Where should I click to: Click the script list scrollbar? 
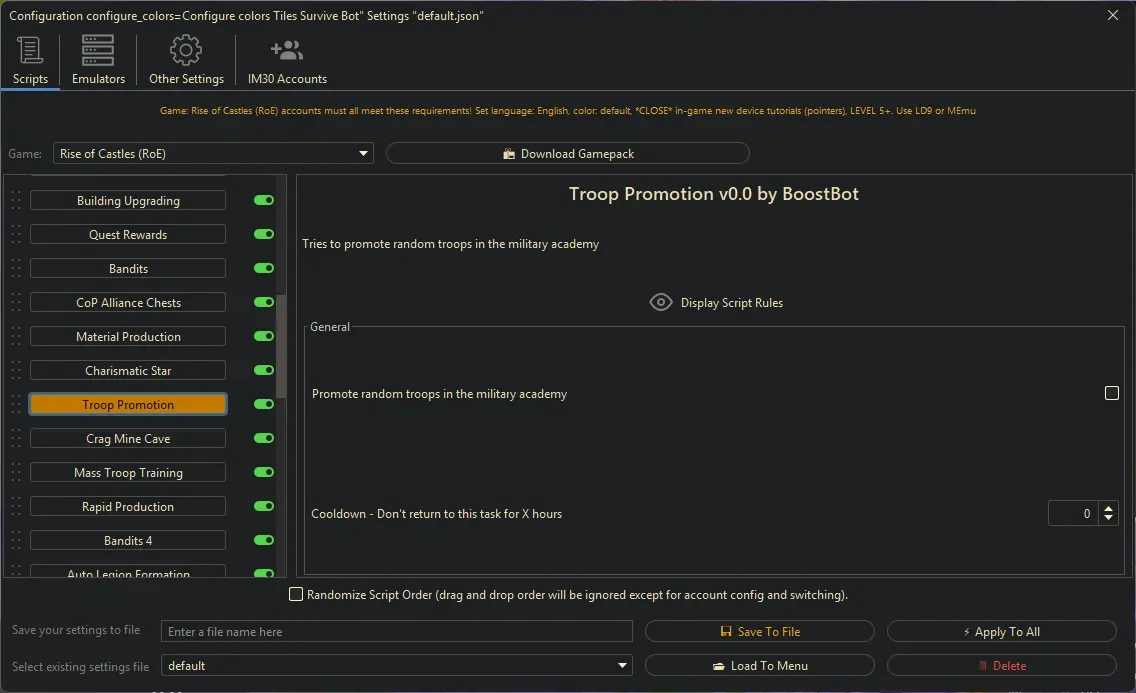pyautogui.click(x=281, y=346)
